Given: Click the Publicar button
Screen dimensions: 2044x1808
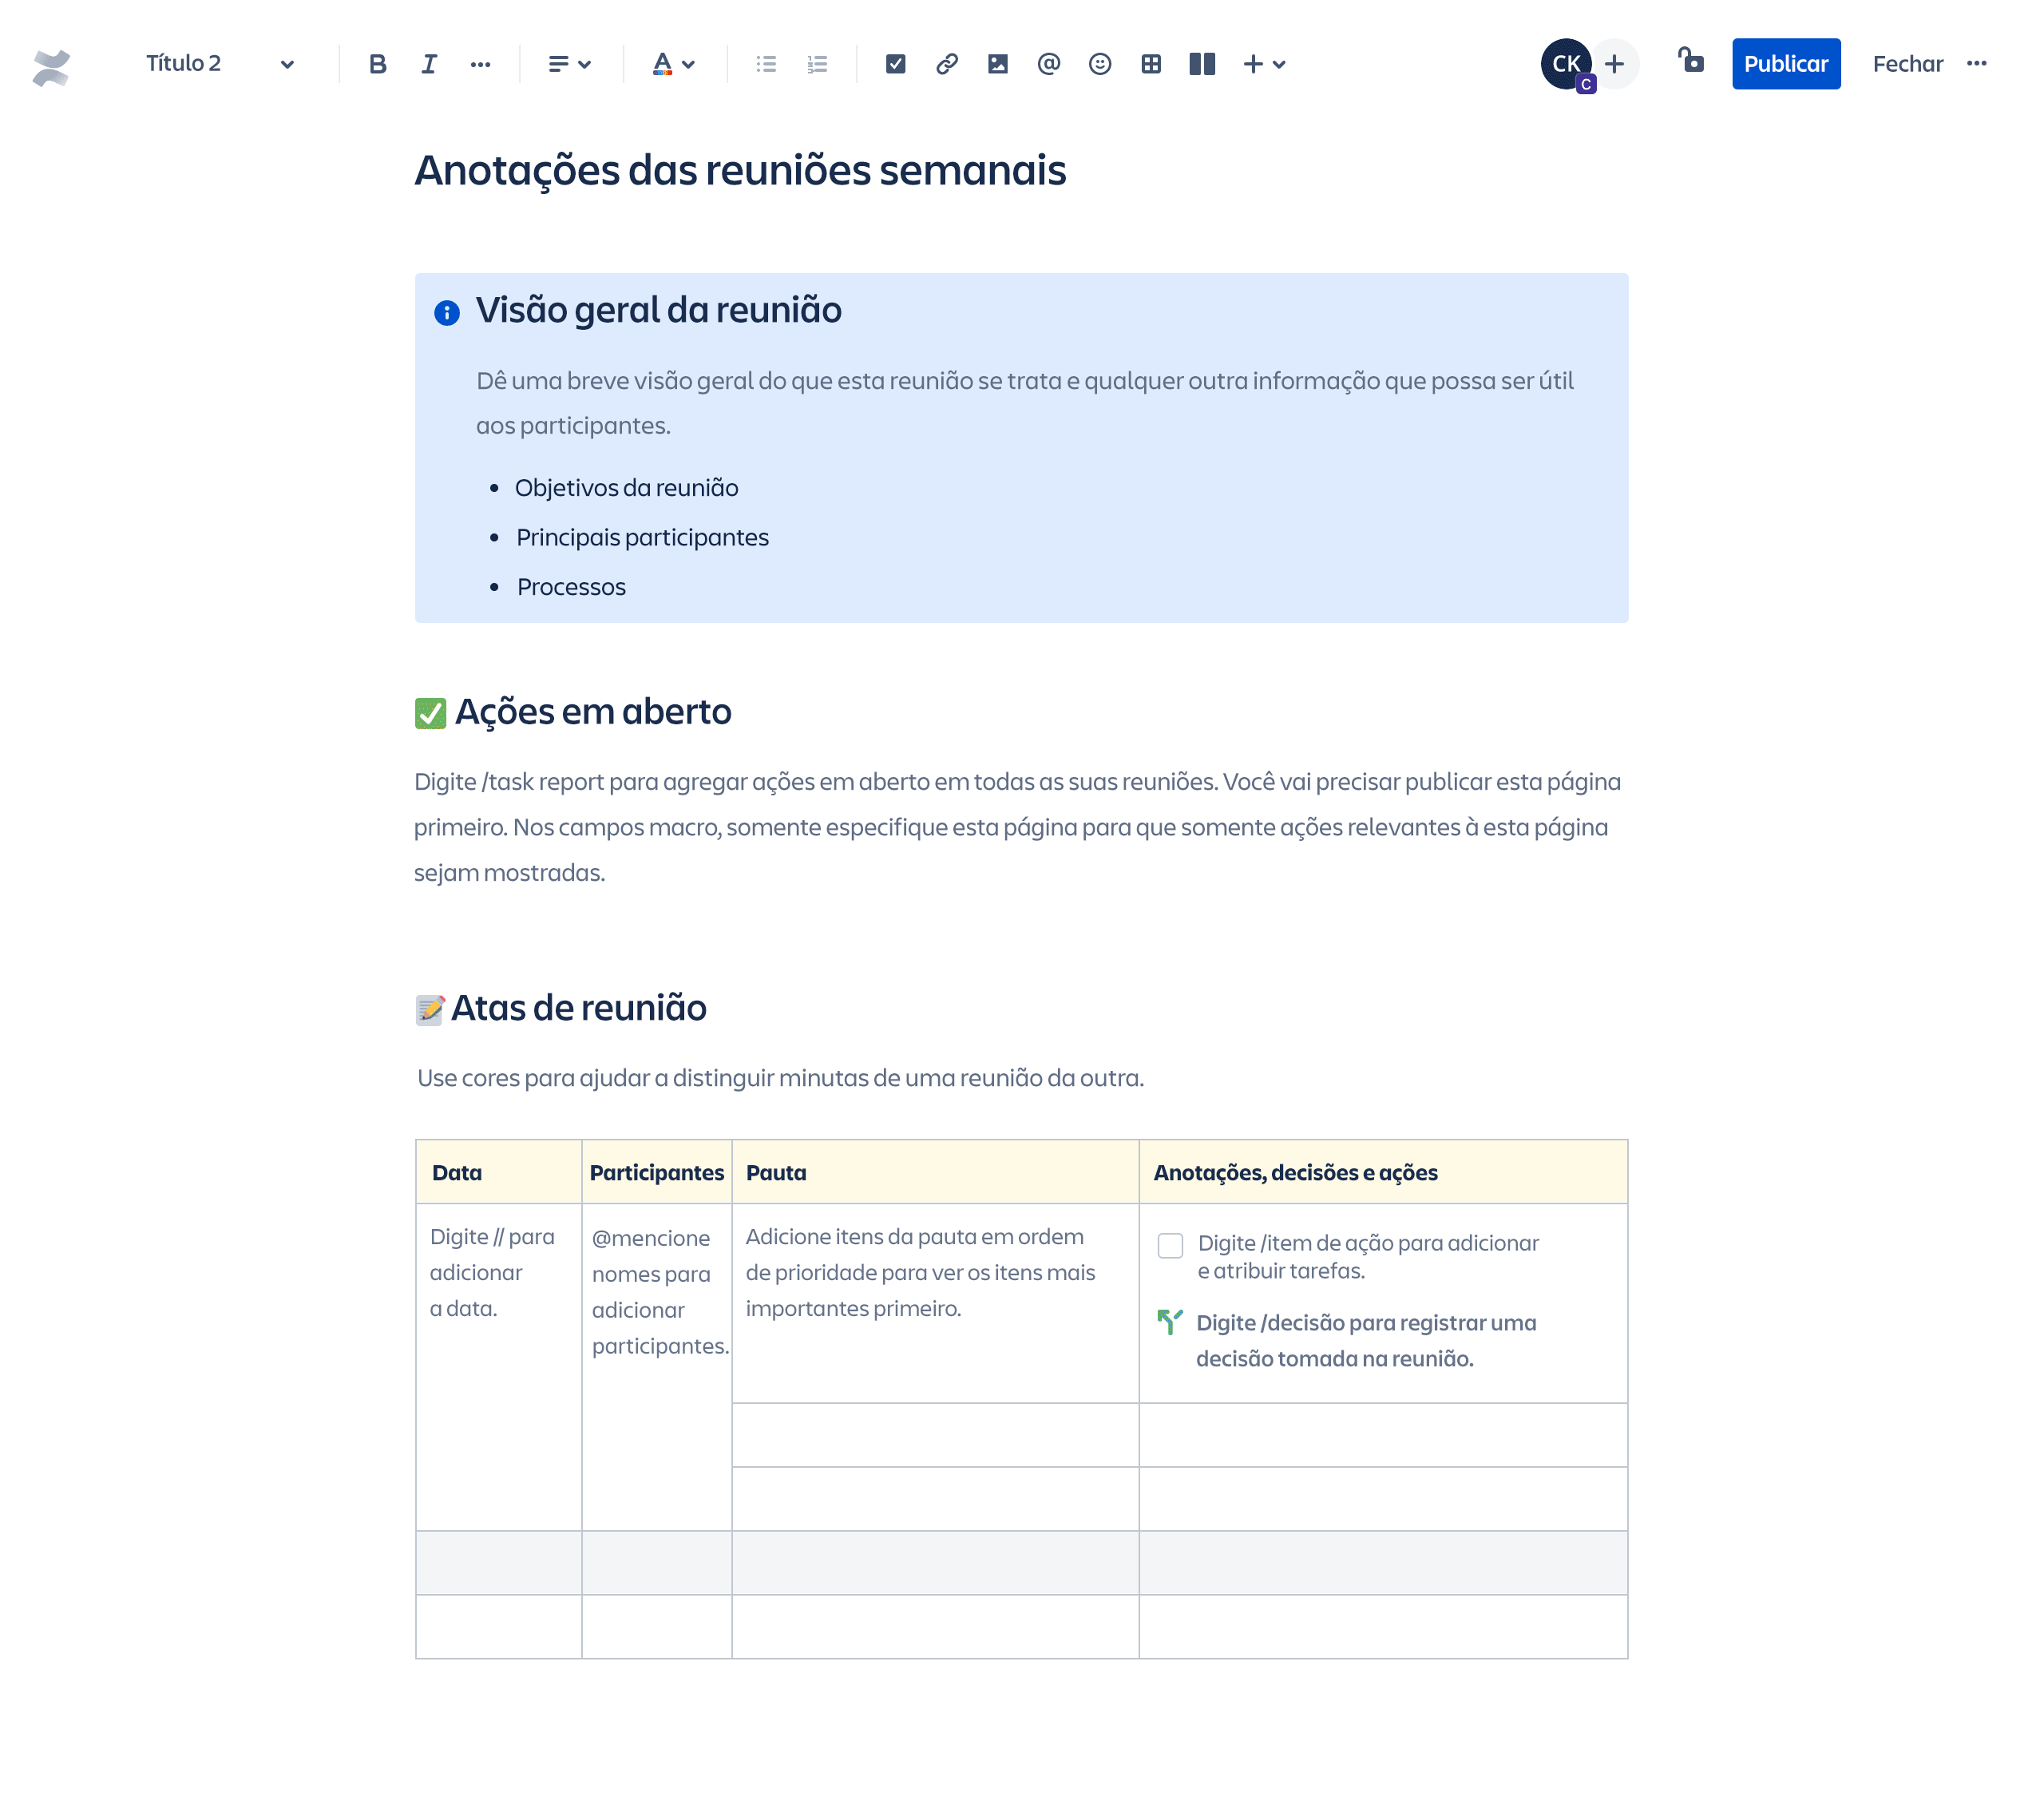Looking at the screenshot, I should tap(1785, 64).
